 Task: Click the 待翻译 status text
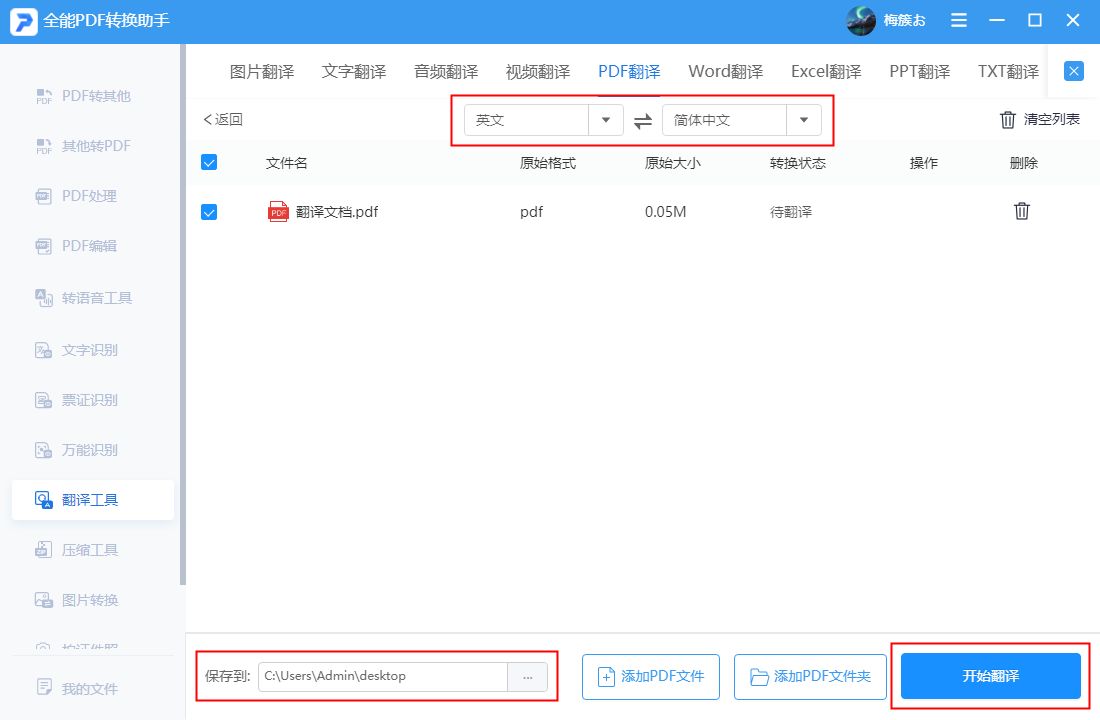pyautogui.click(x=791, y=212)
